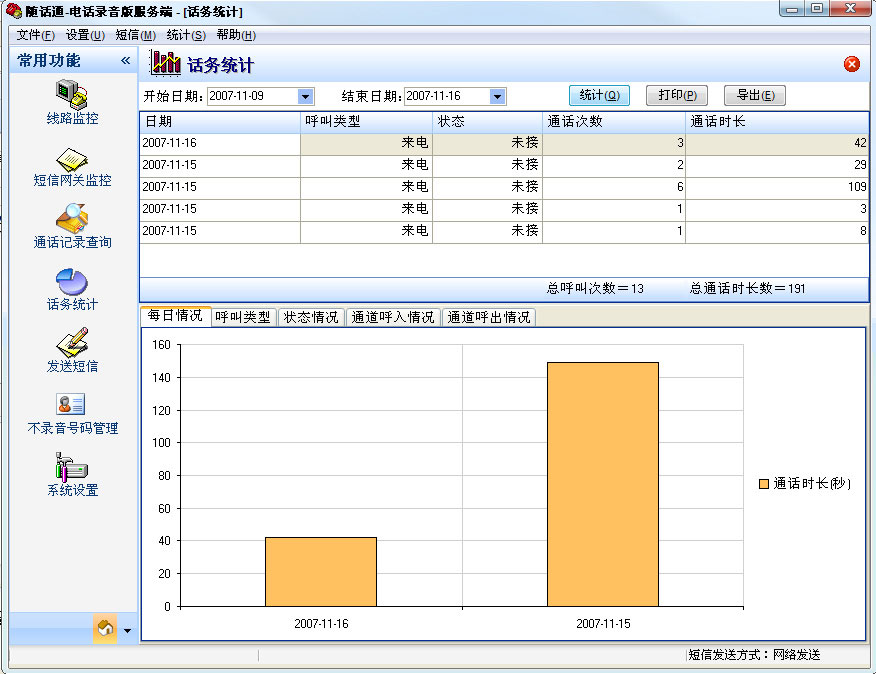Collapse the 常用功能 sidebar panel
The height and width of the screenshot is (674, 876).
pos(125,61)
